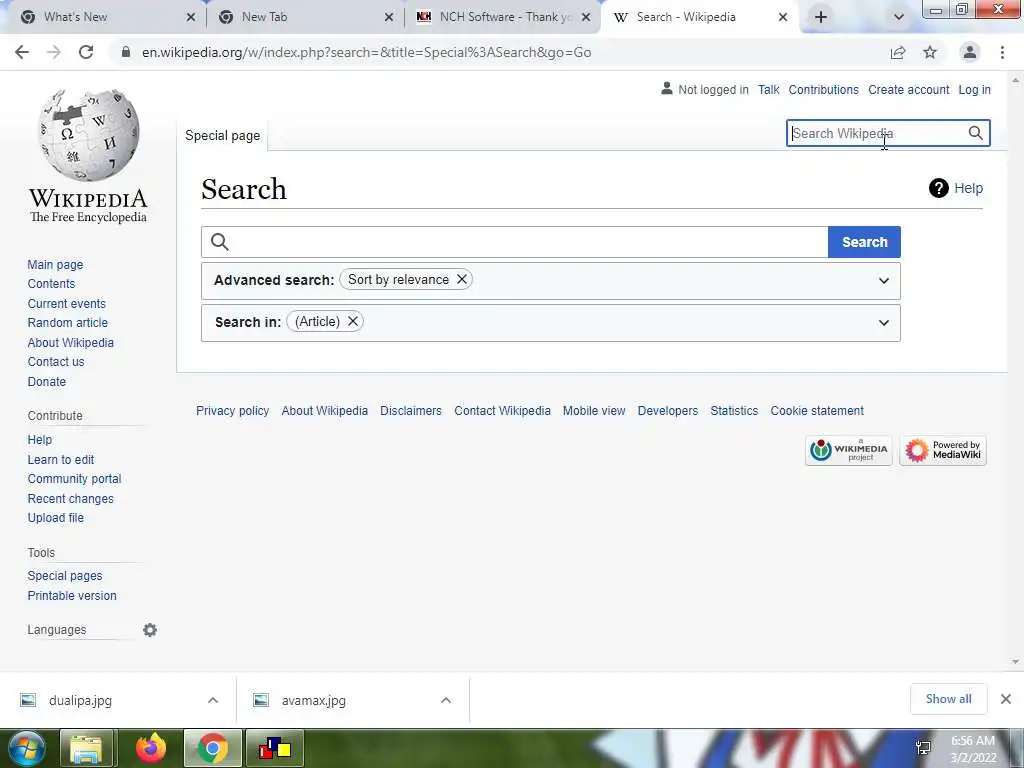Open the Contributions link
The image size is (1024, 768).
tap(824, 90)
